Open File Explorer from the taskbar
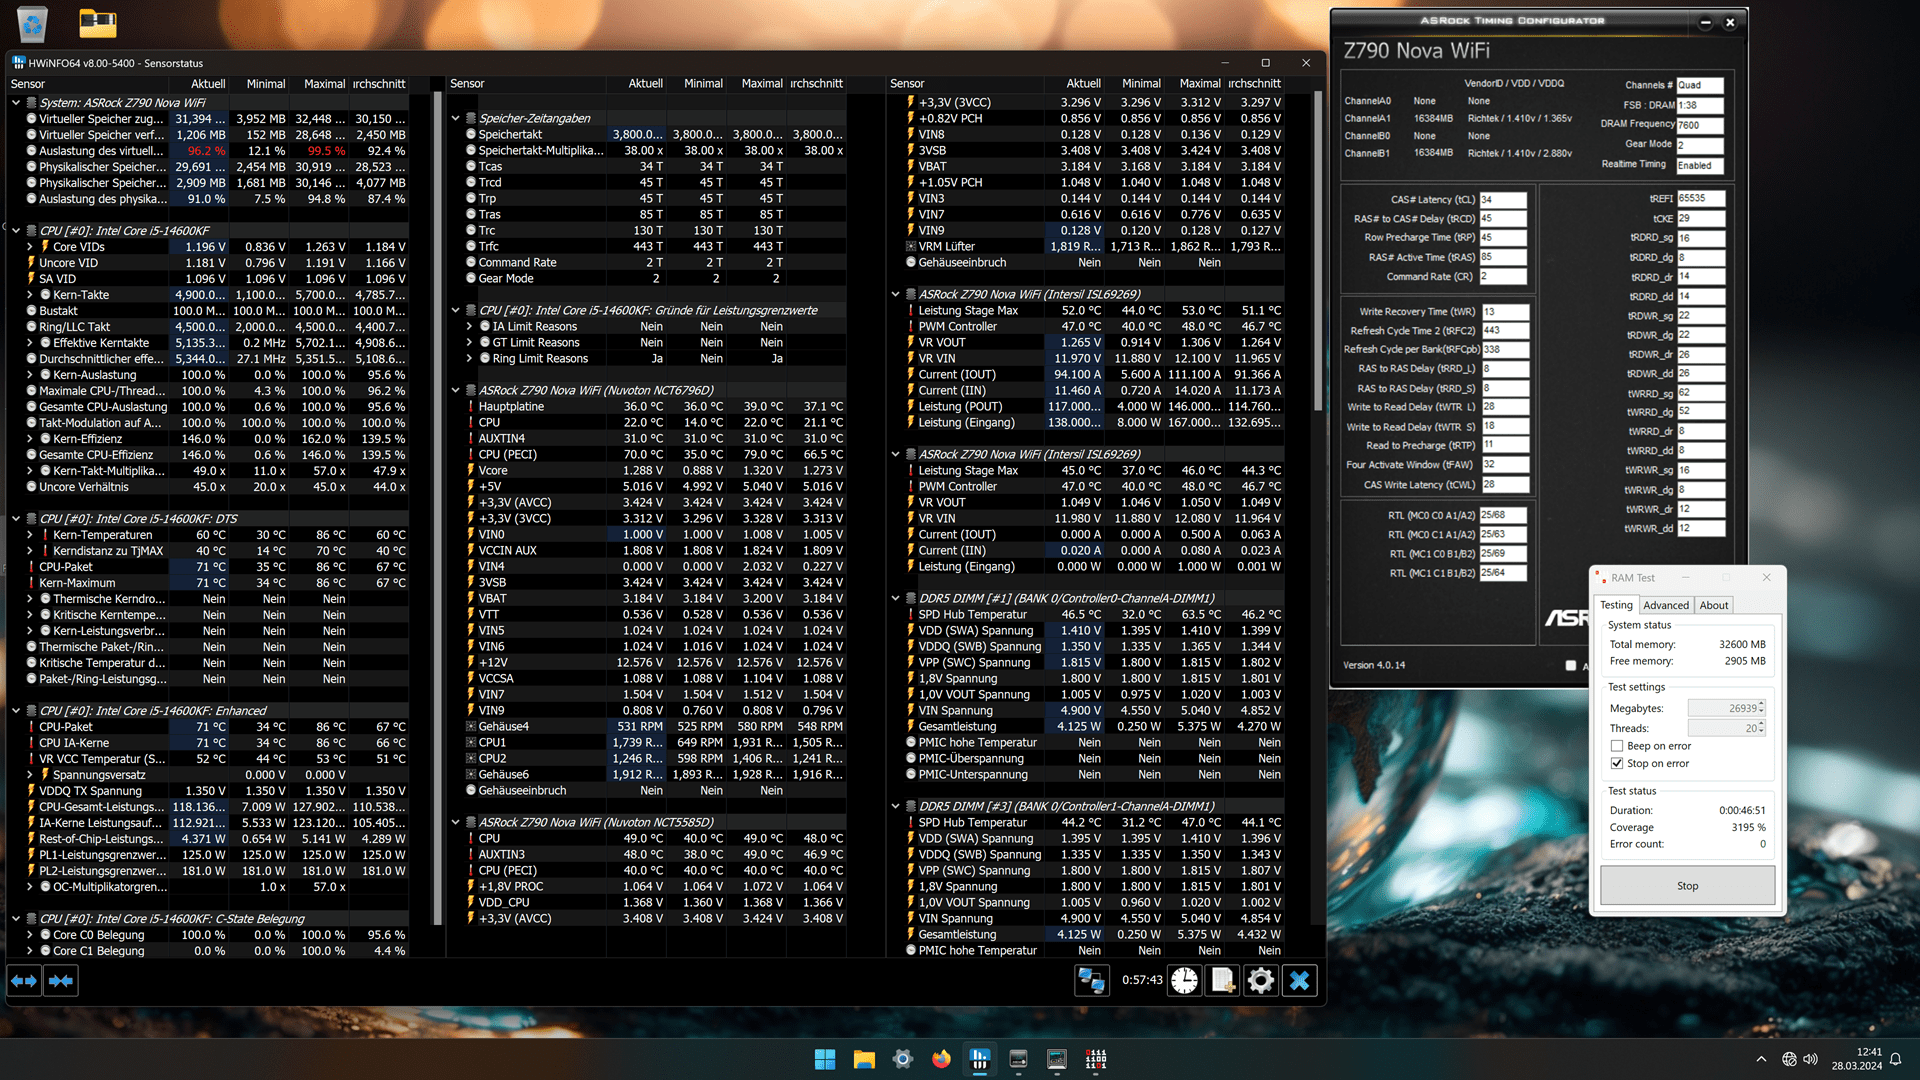1920x1080 pixels. (x=864, y=1059)
